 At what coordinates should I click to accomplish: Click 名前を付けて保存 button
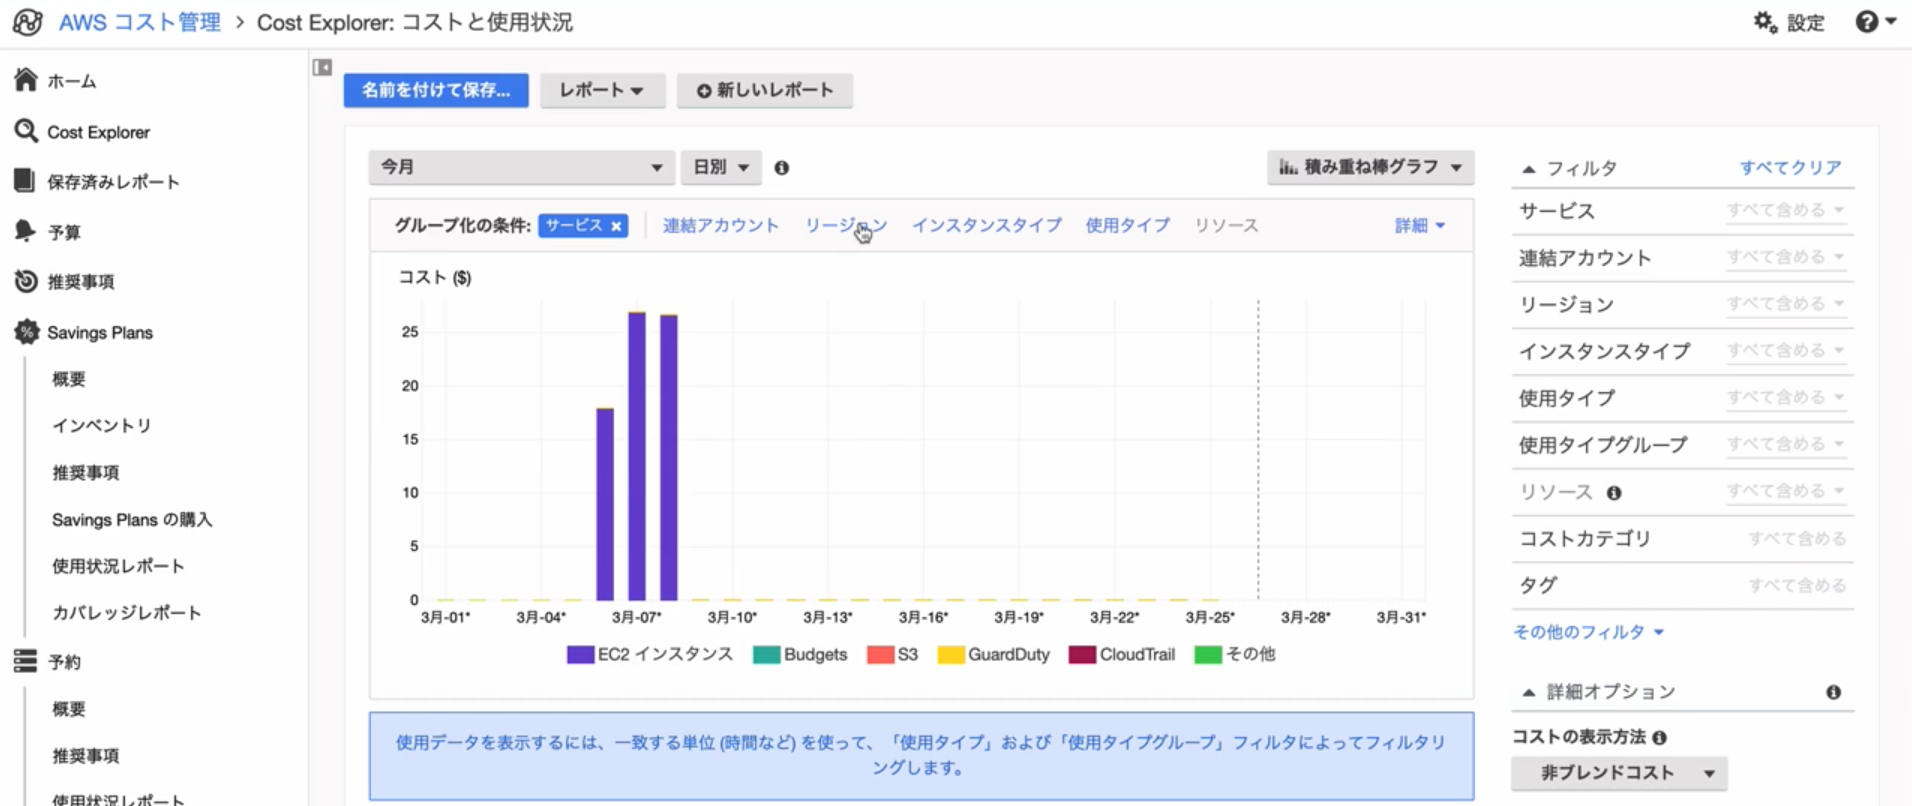[x=436, y=90]
